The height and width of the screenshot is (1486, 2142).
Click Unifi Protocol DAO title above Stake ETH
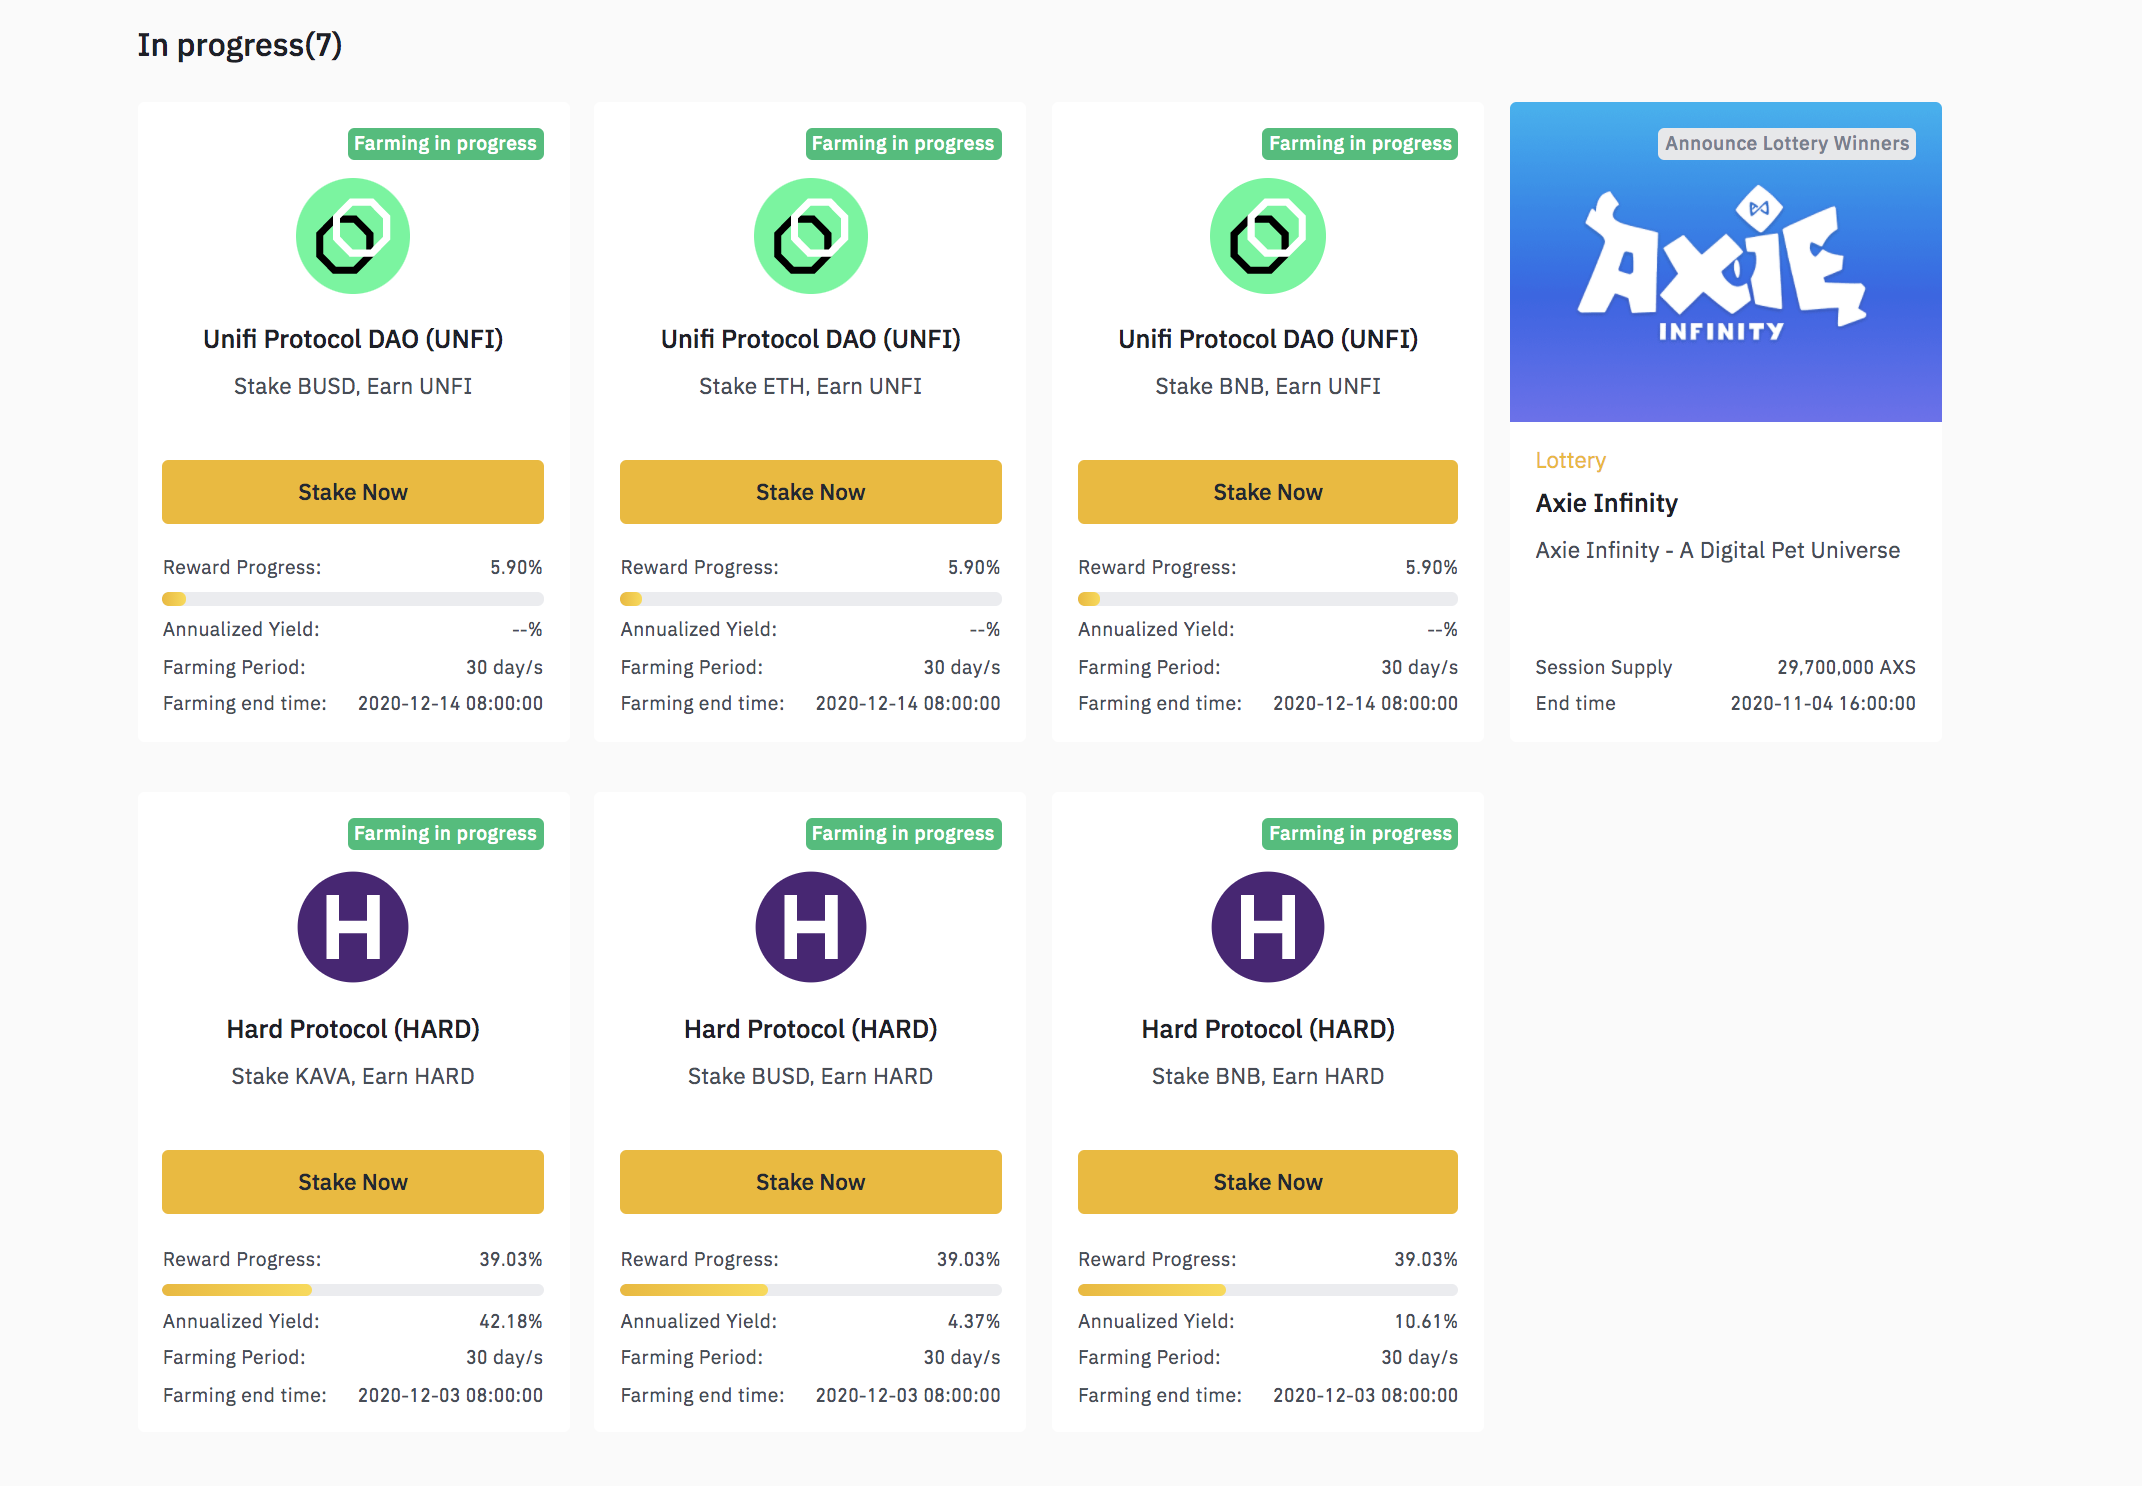tap(811, 339)
